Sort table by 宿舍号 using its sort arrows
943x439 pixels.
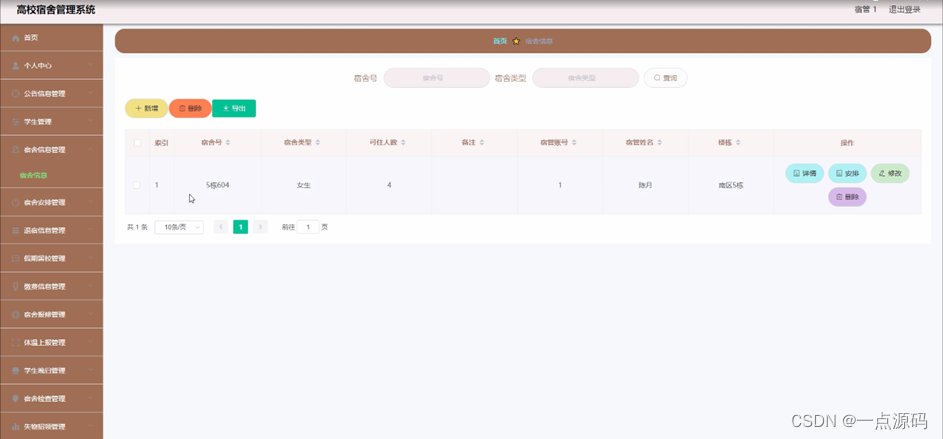click(228, 143)
